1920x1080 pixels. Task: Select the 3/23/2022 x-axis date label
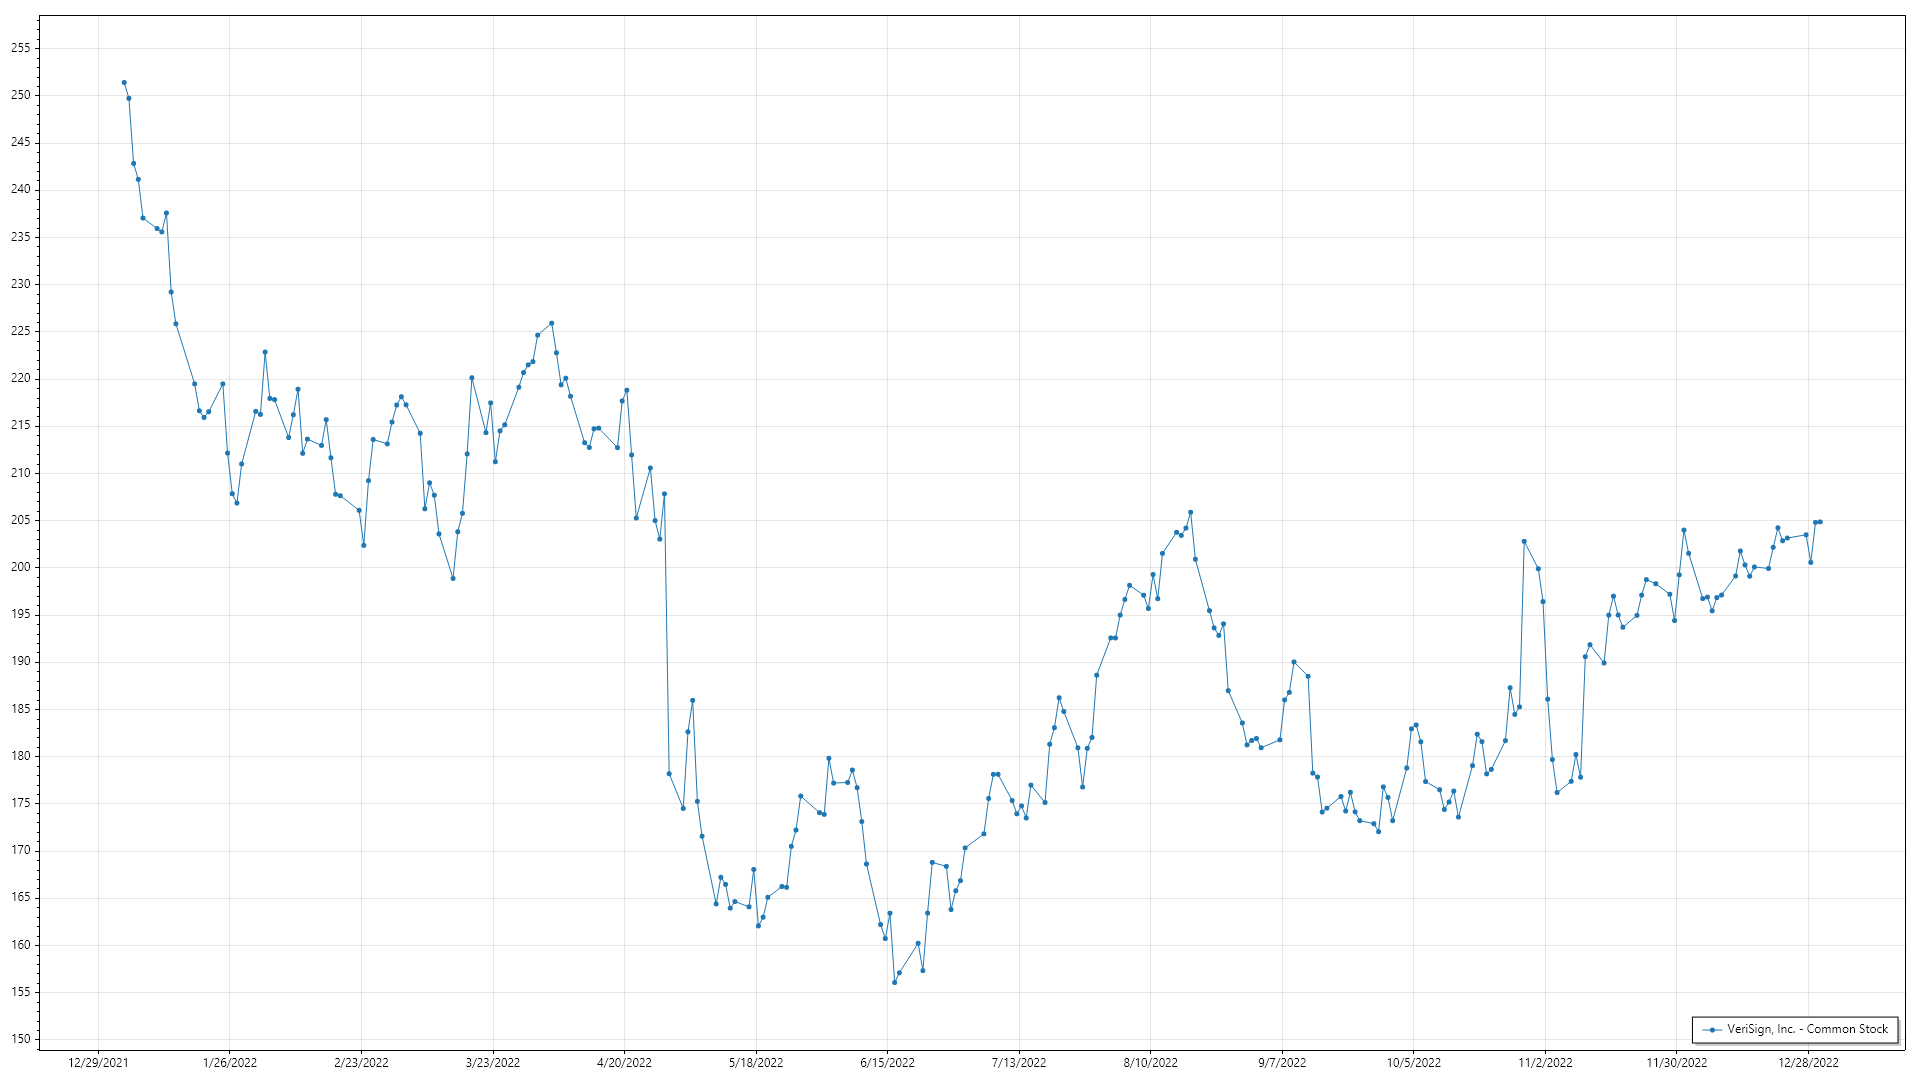pos(493,1063)
